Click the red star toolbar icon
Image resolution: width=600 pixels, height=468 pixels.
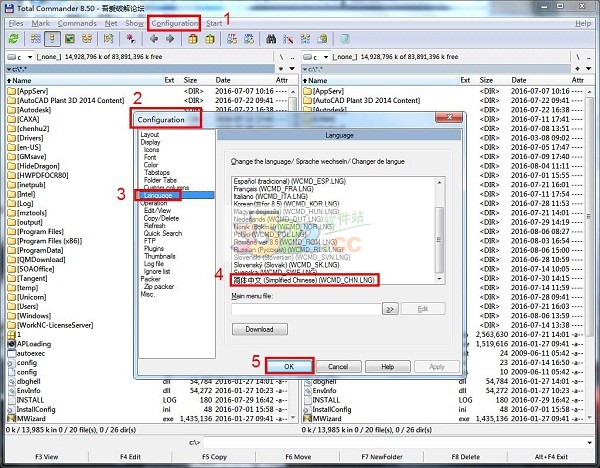[130, 39]
